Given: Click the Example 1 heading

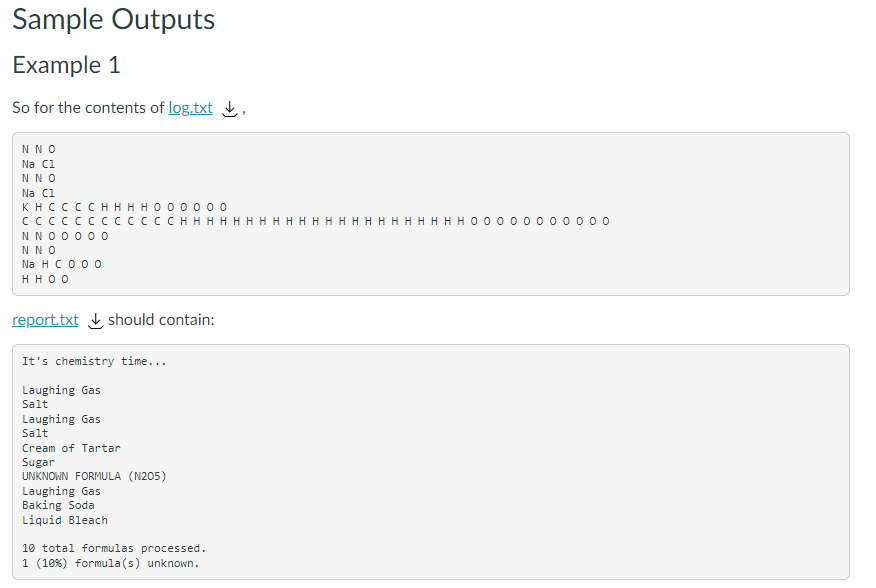Looking at the screenshot, I should (x=66, y=65).
